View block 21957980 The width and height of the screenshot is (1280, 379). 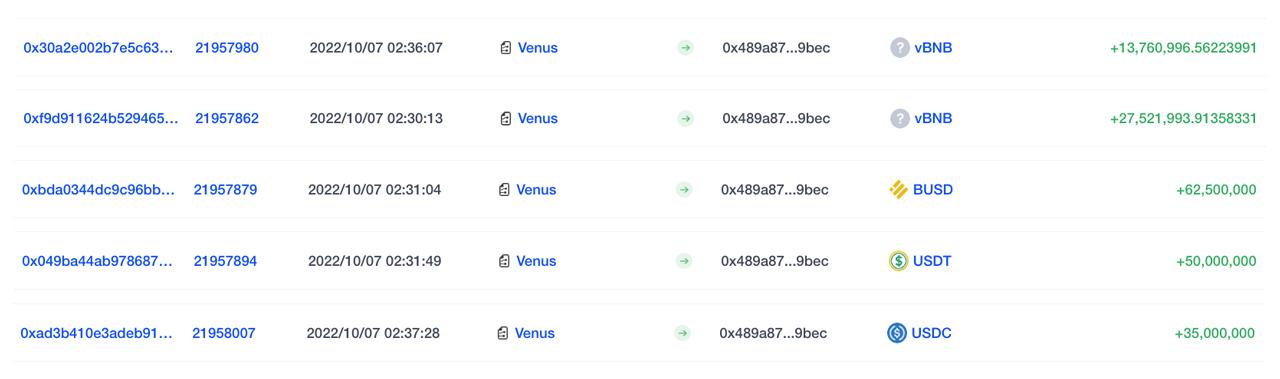(227, 48)
